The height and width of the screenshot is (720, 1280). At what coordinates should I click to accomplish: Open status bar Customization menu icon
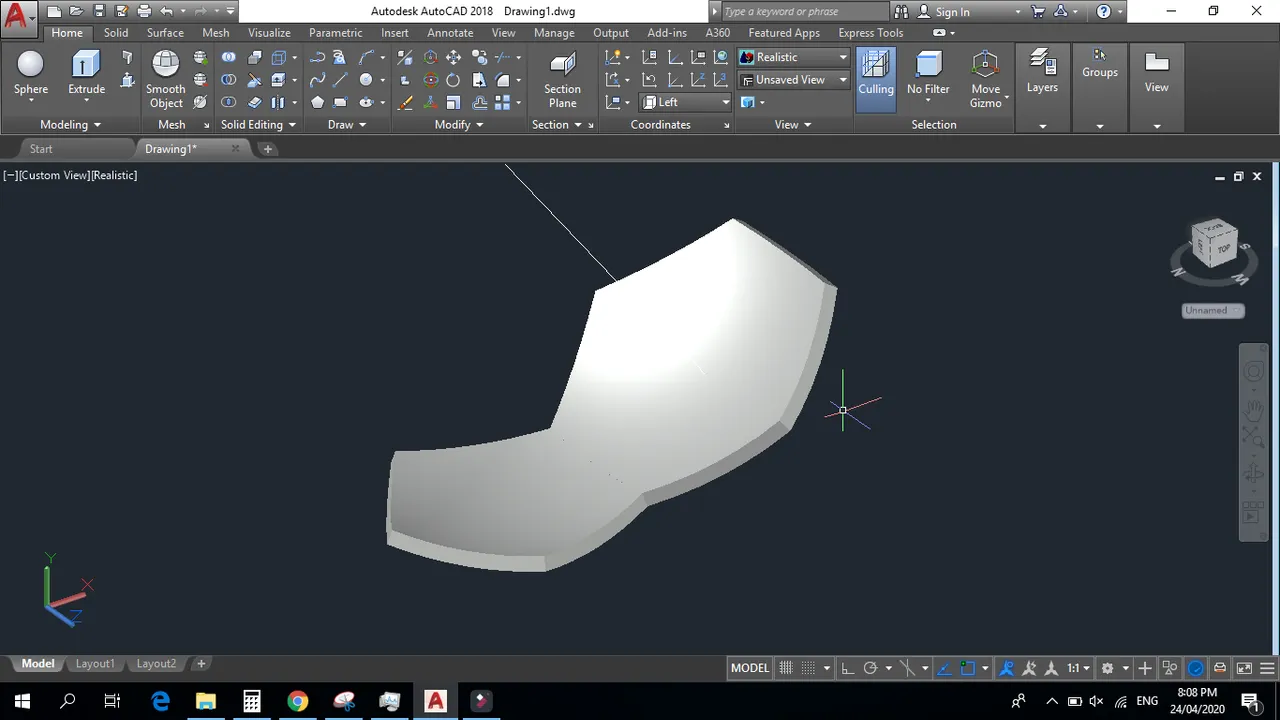tap(1266, 668)
